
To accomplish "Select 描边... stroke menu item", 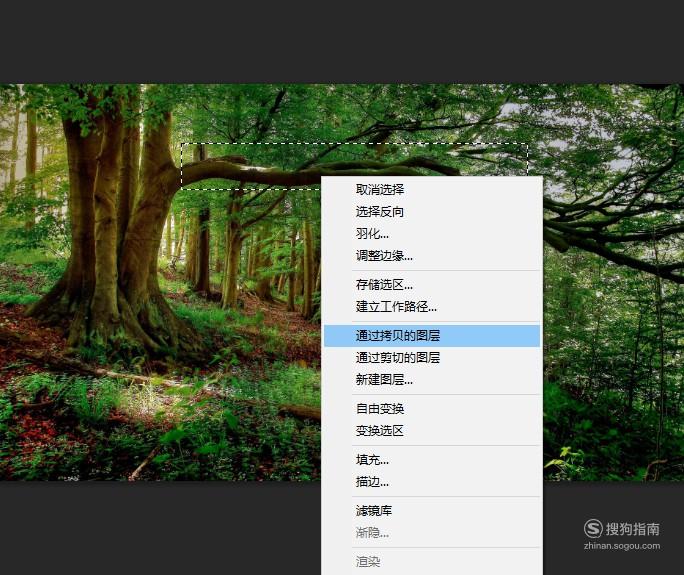I will click(432, 482).
